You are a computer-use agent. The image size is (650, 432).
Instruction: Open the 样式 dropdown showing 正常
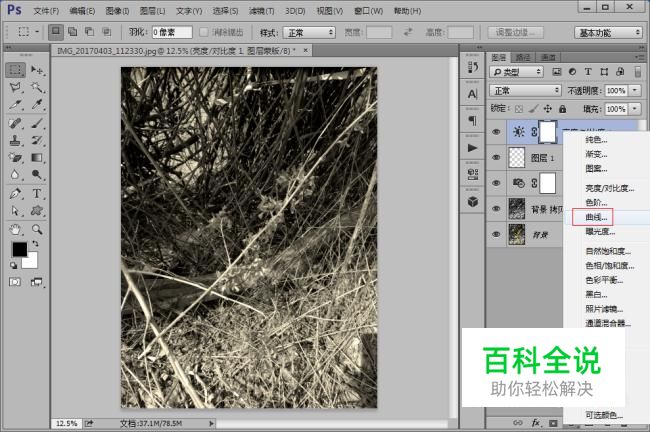tap(309, 32)
